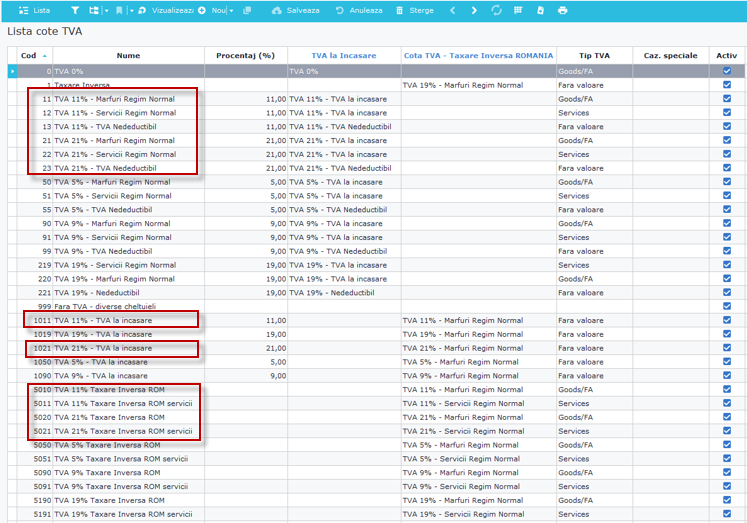Select row TVA 19% Taxare Inversa ROM servicii
The height and width of the screenshot is (523, 747).
[376, 514]
